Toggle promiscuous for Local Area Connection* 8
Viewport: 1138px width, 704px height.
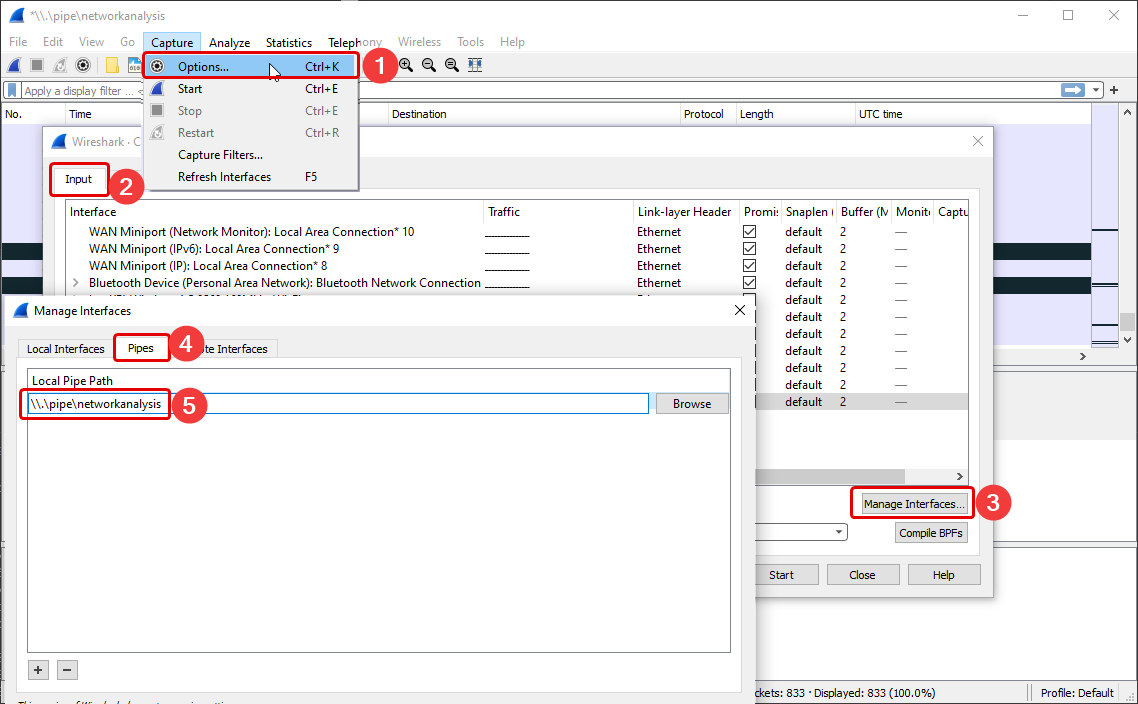coord(750,266)
